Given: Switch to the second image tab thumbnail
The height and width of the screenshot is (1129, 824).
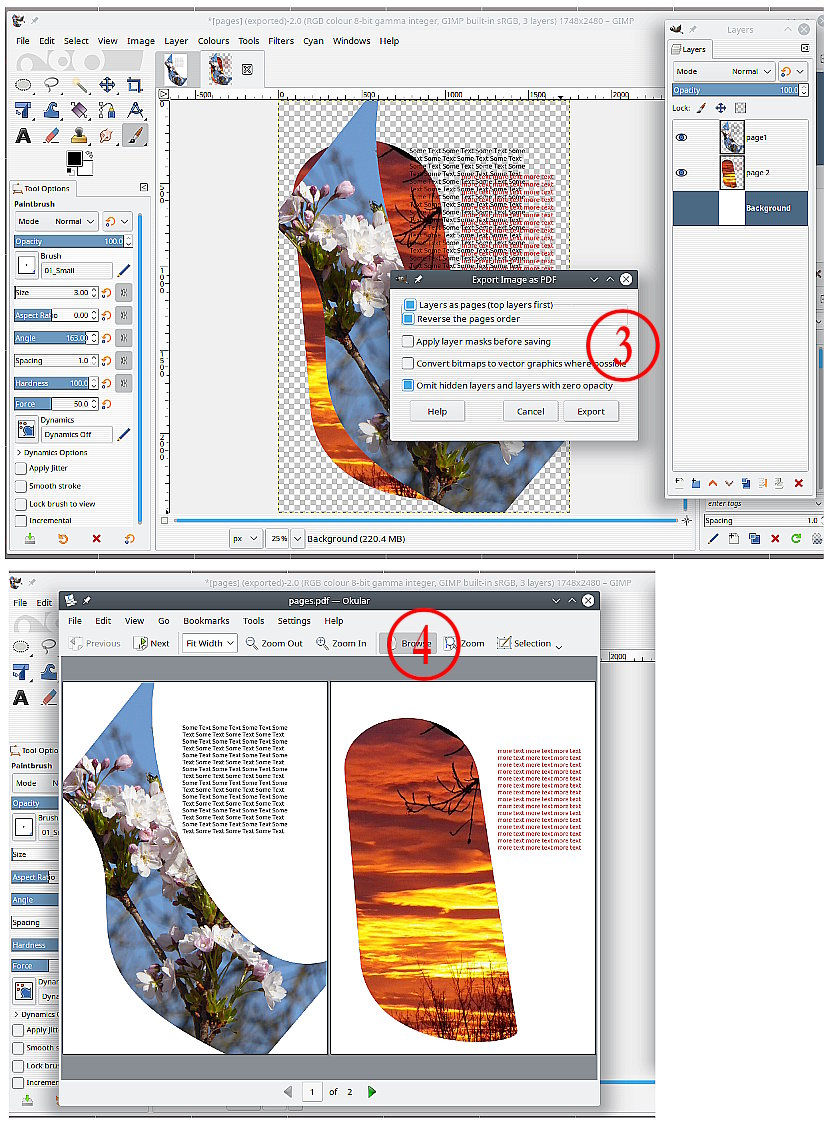Looking at the screenshot, I should coord(220,69).
